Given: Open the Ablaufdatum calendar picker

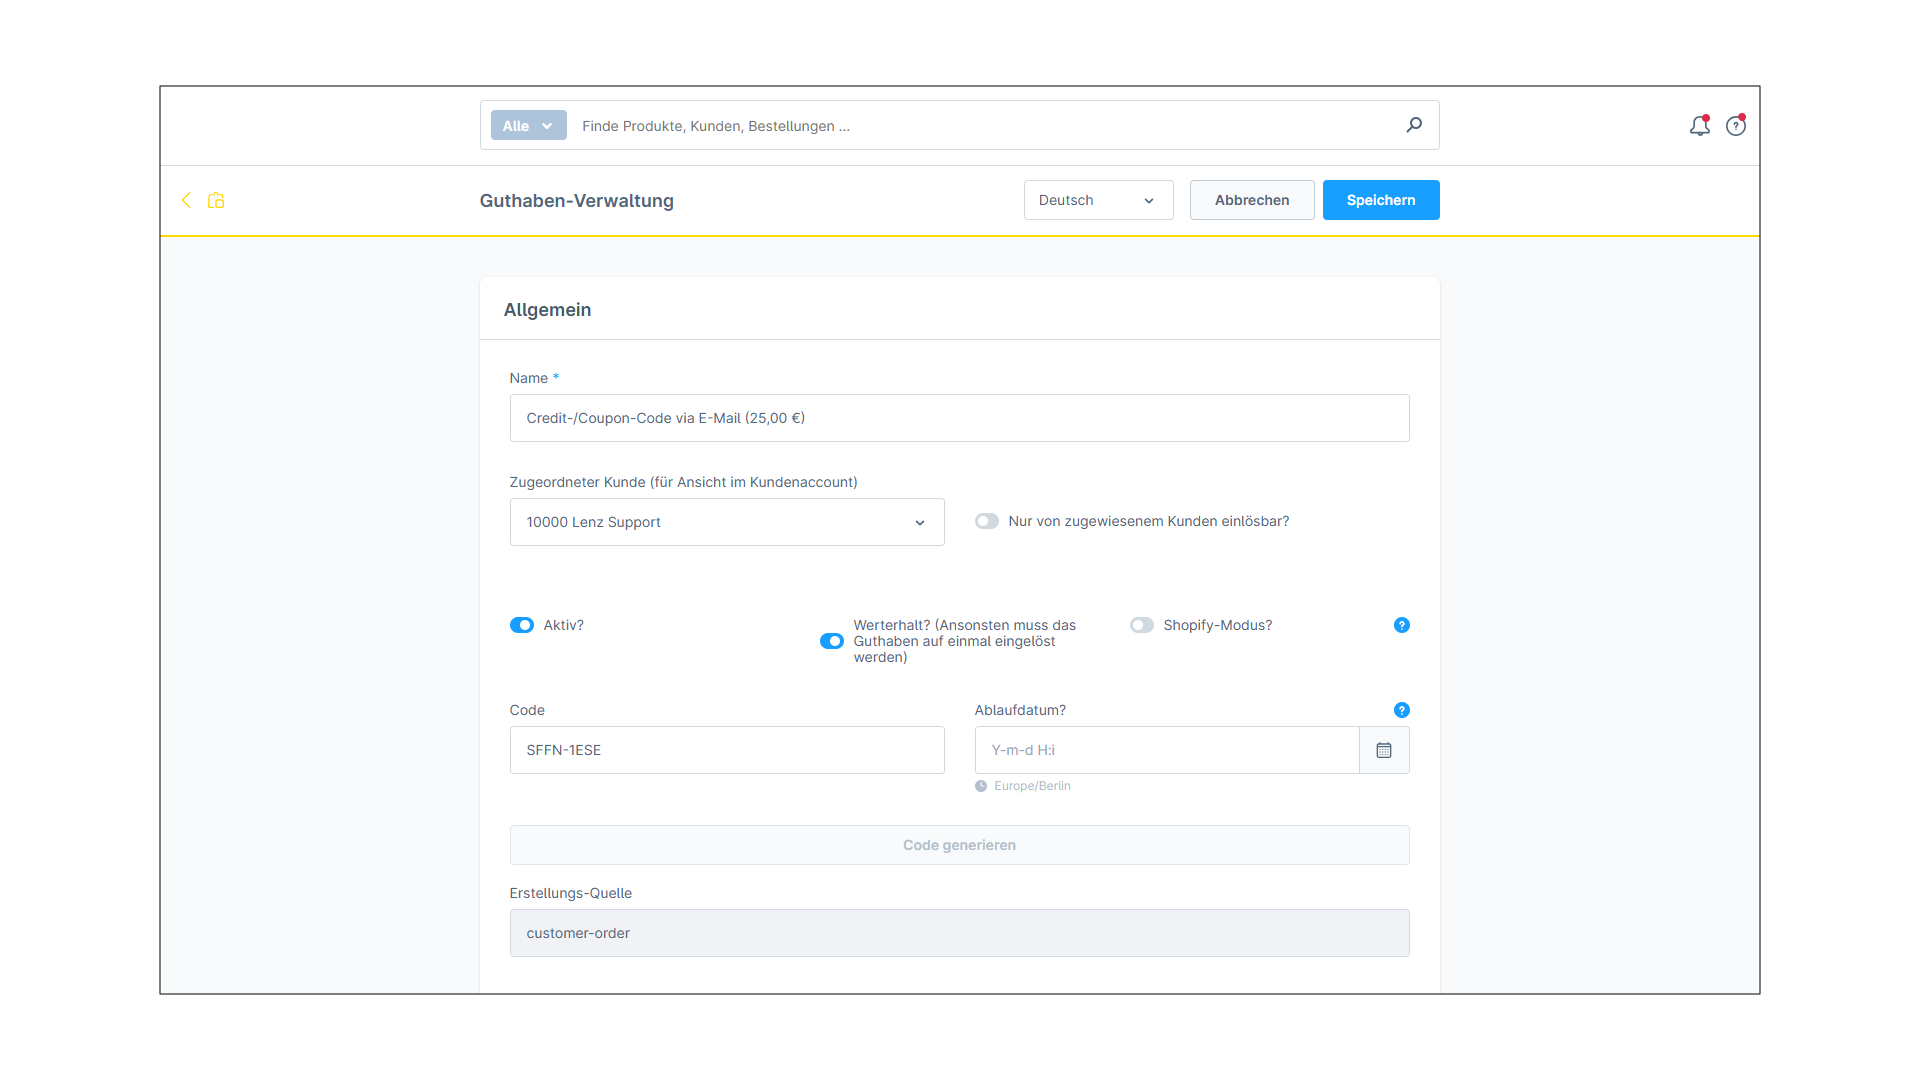Looking at the screenshot, I should pos(1384,750).
